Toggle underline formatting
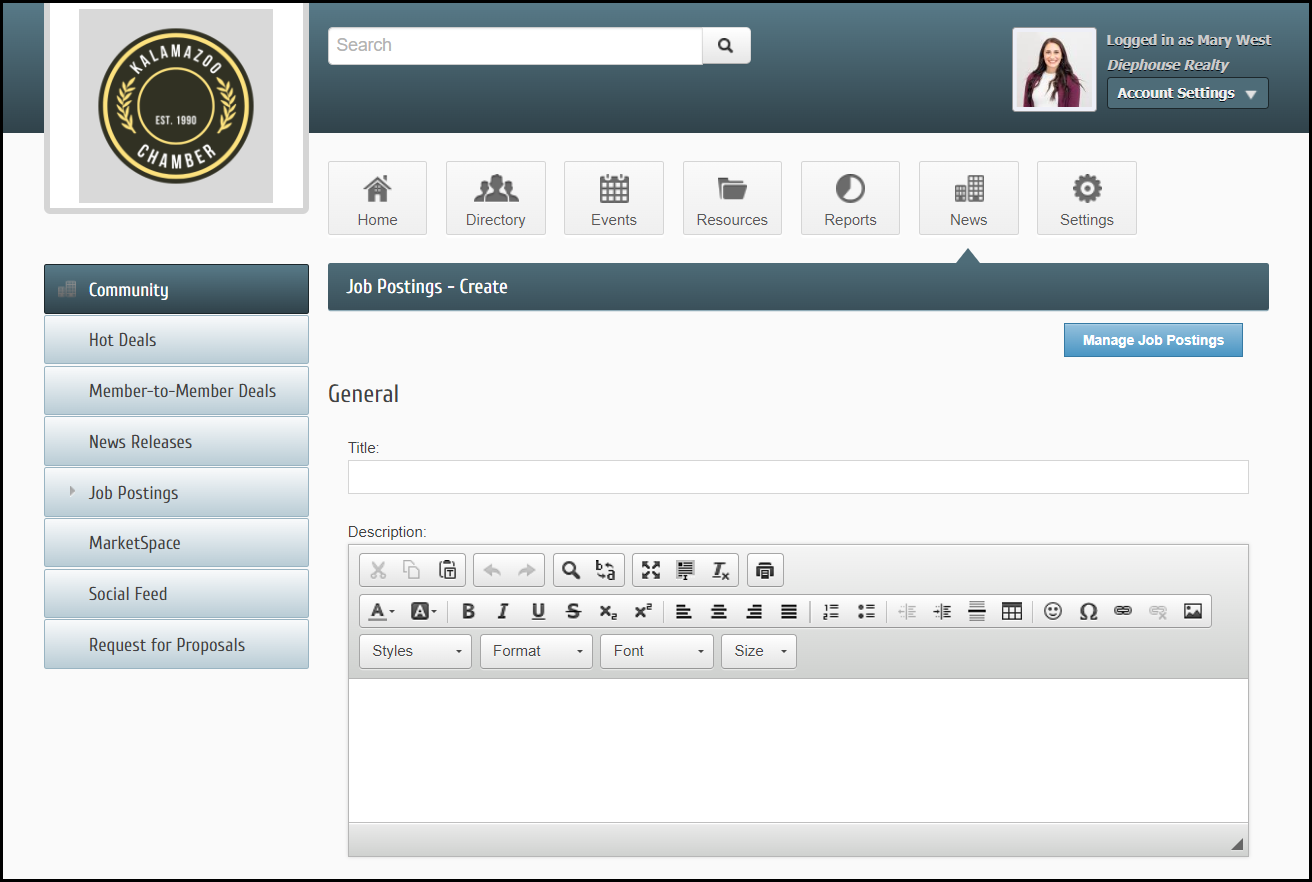Screen dimensions: 1312x882 tap(538, 611)
